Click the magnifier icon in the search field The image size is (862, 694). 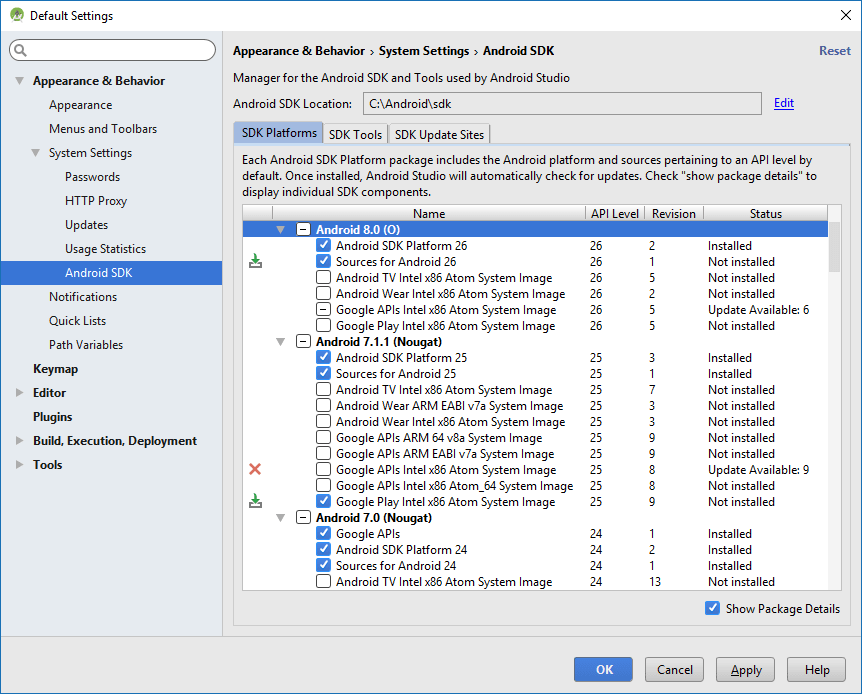coord(21,49)
